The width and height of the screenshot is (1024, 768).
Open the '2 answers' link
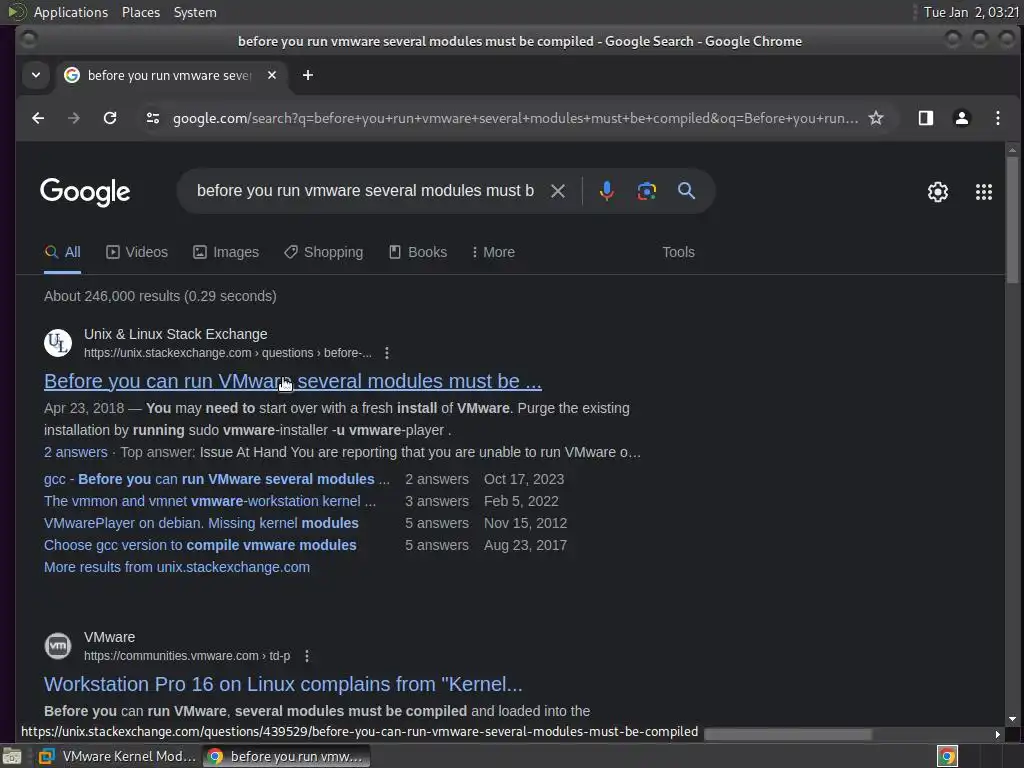76,453
